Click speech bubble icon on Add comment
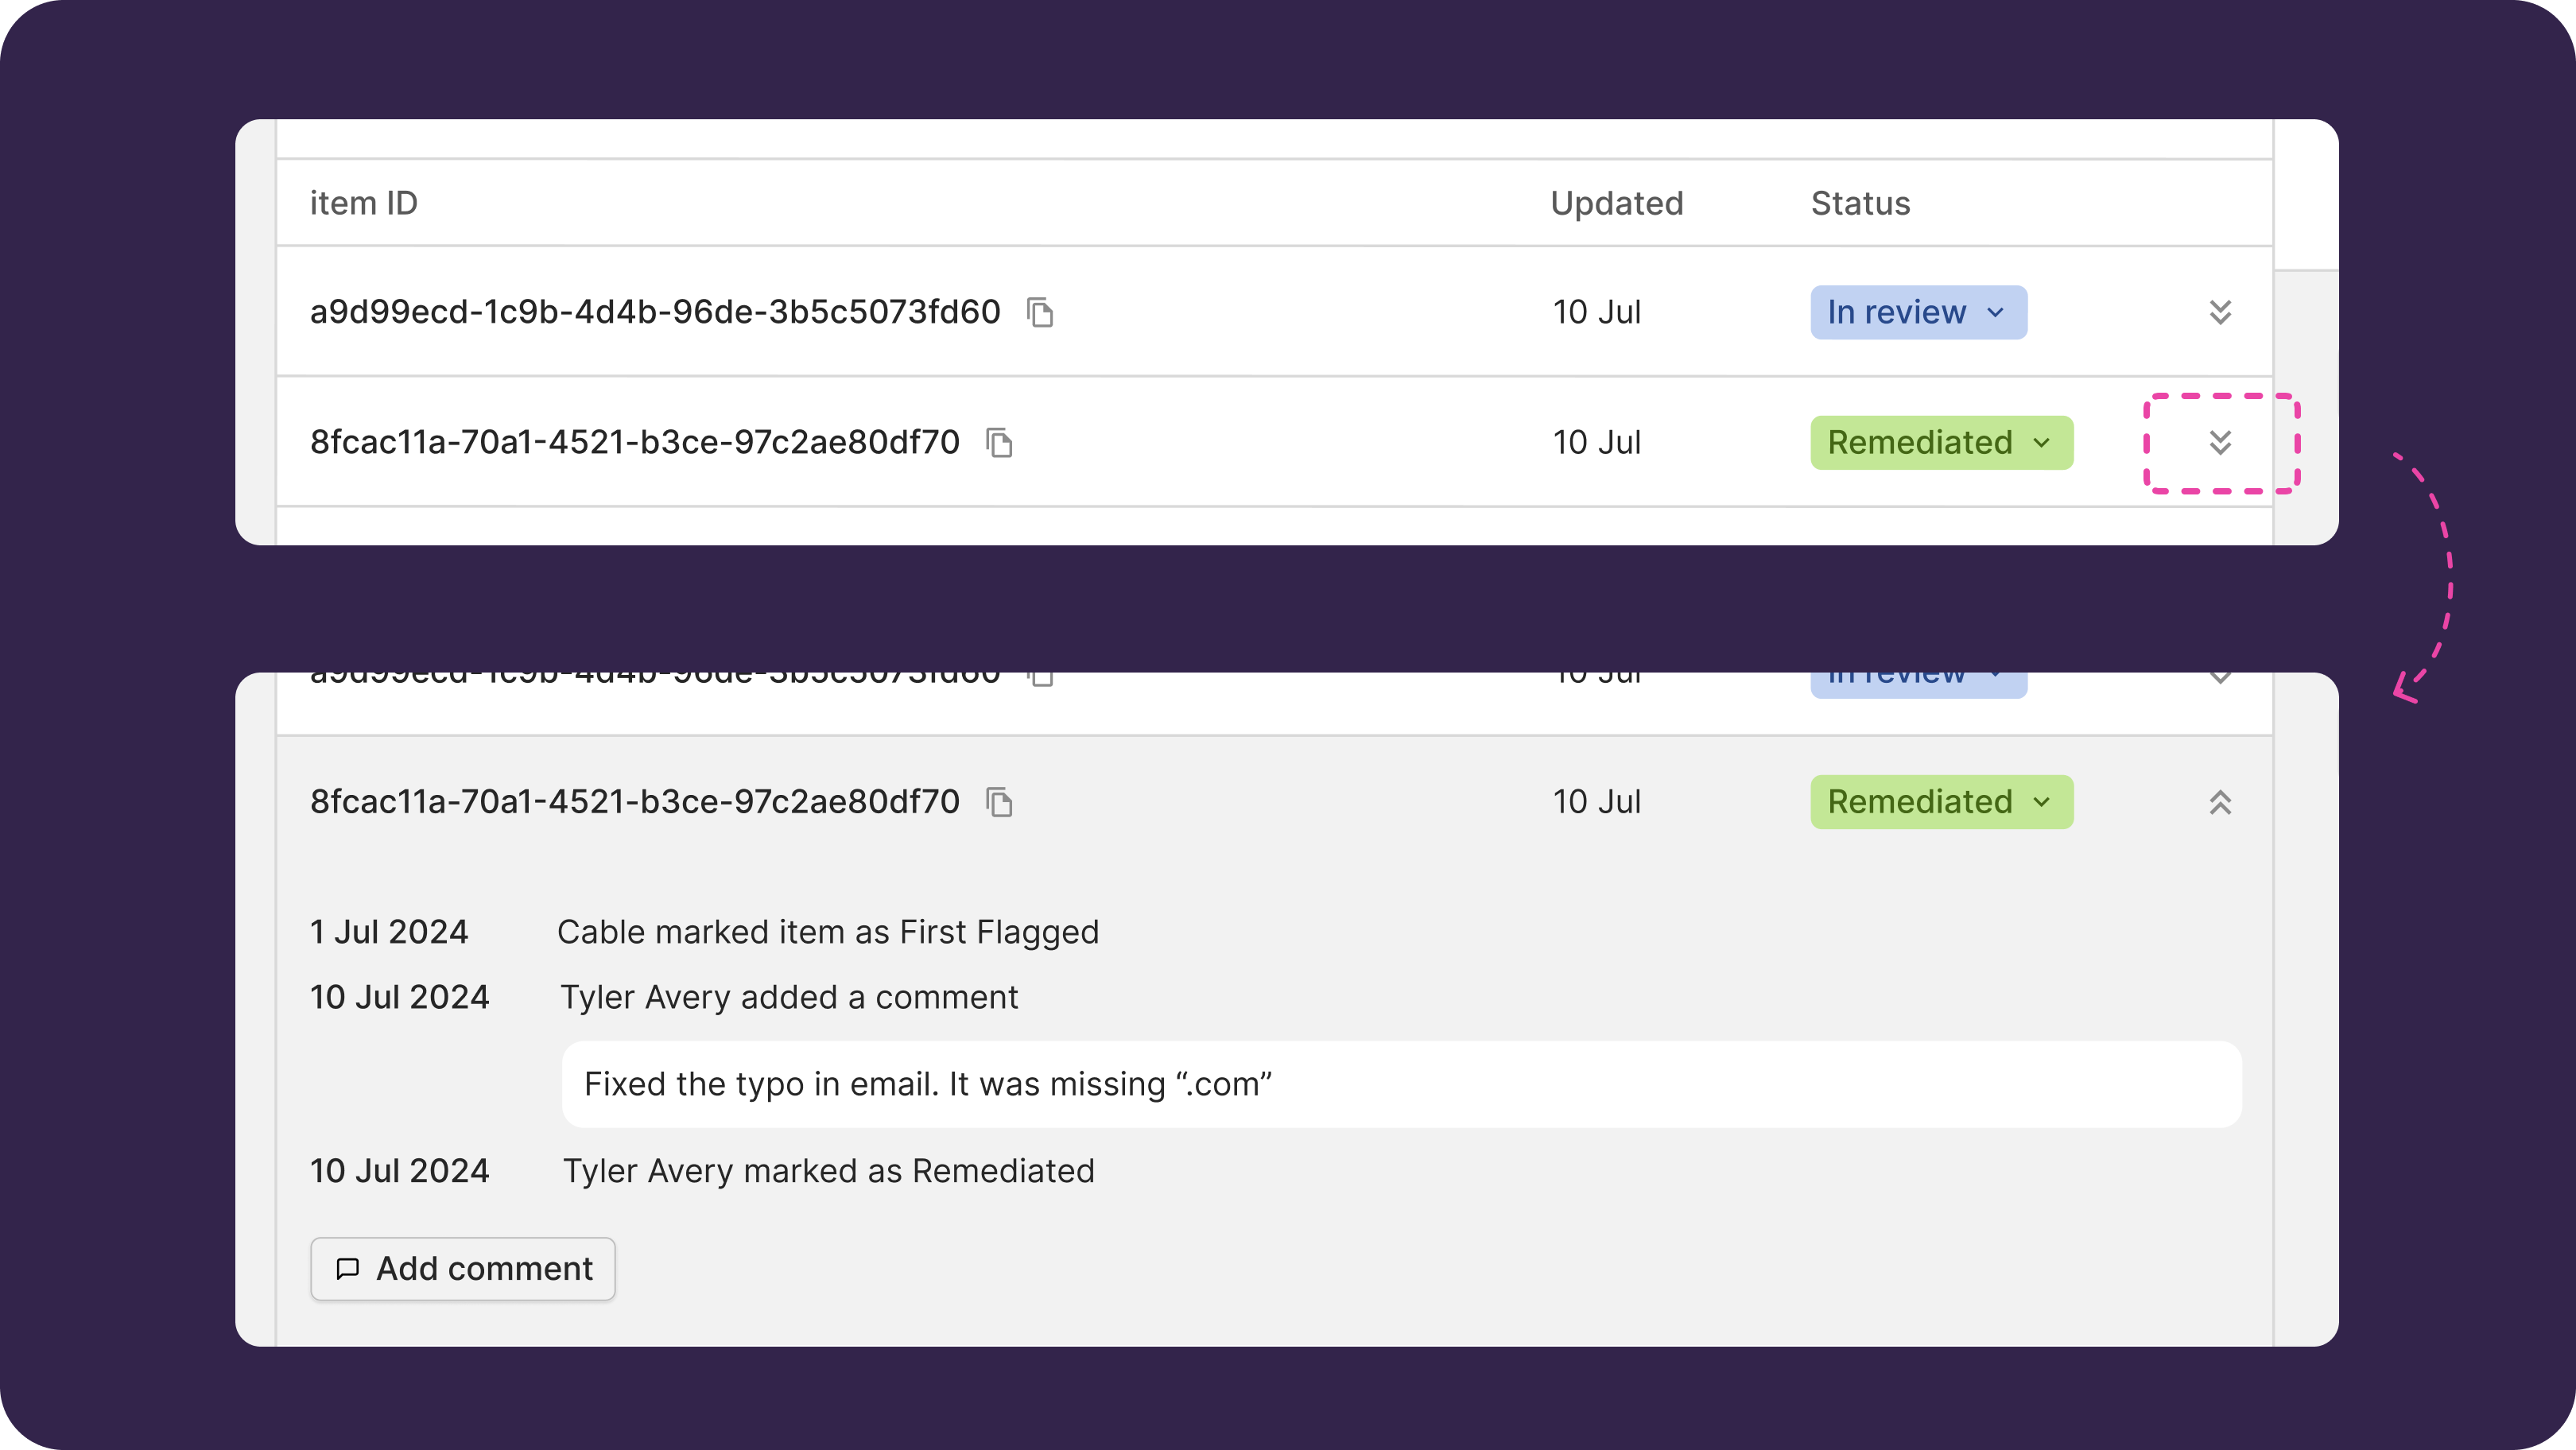 coord(347,1268)
